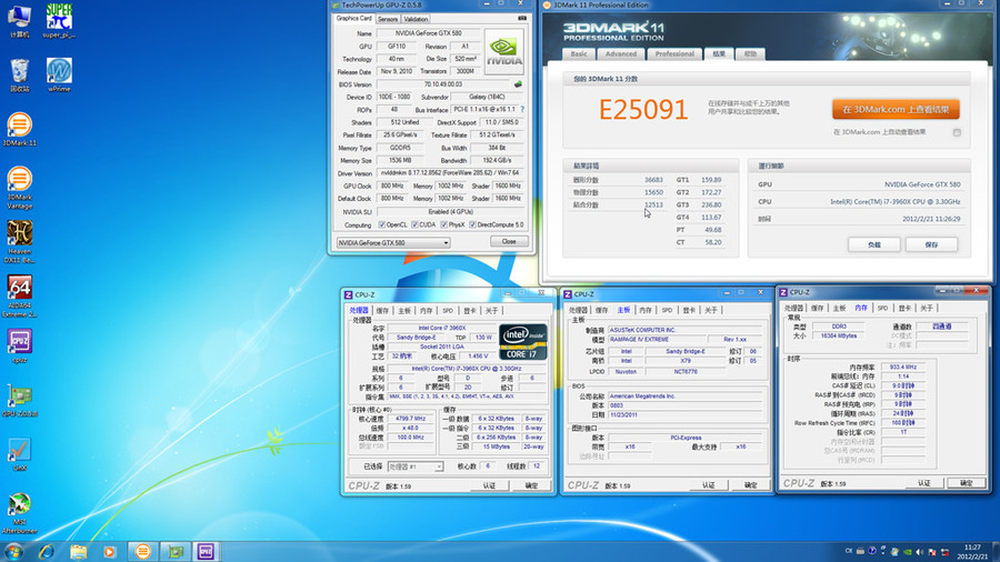
Task: Select the Graphics Card tab in GPU-Z
Action: 354,18
